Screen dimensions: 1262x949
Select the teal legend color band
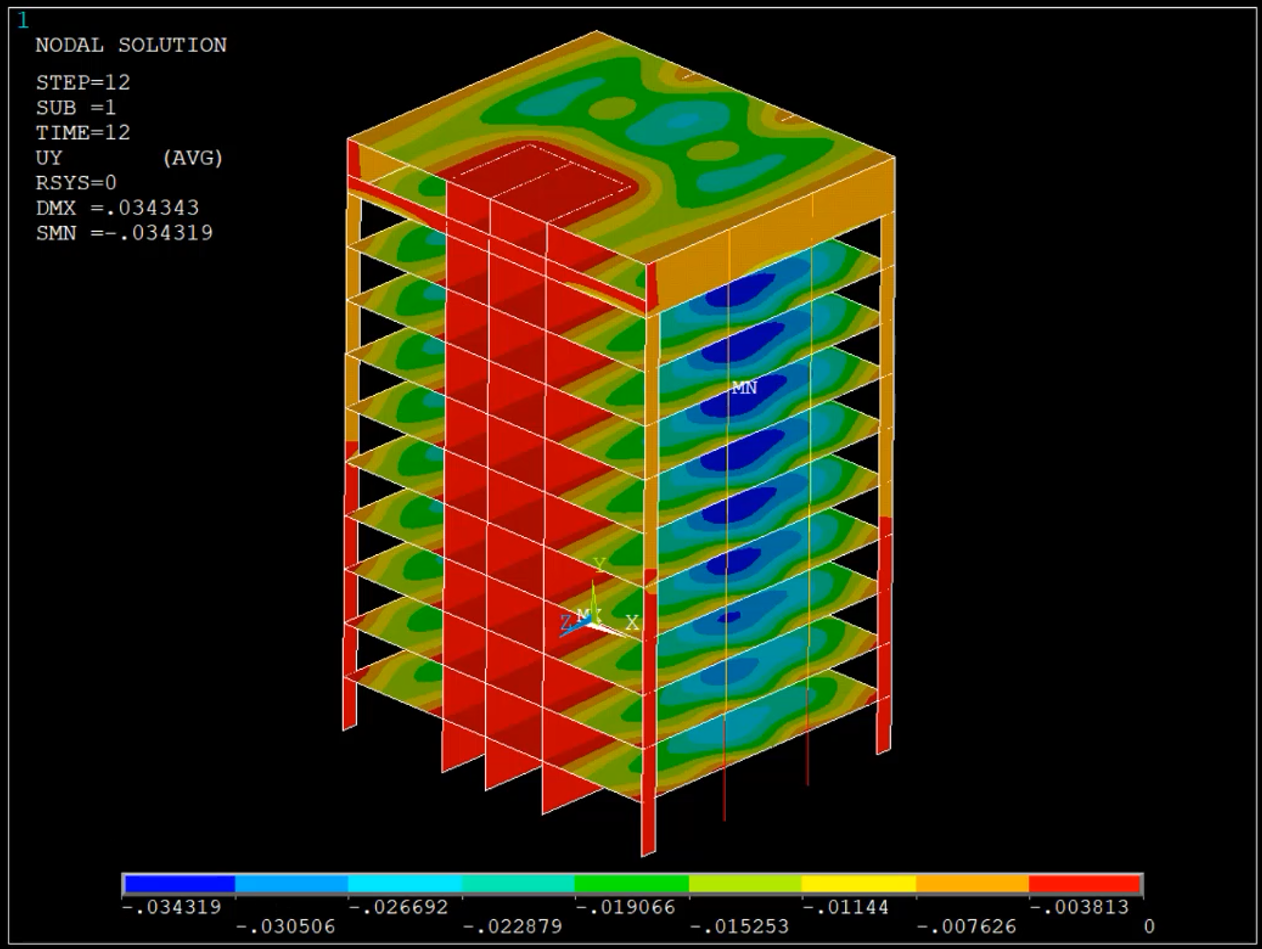tap(518, 884)
